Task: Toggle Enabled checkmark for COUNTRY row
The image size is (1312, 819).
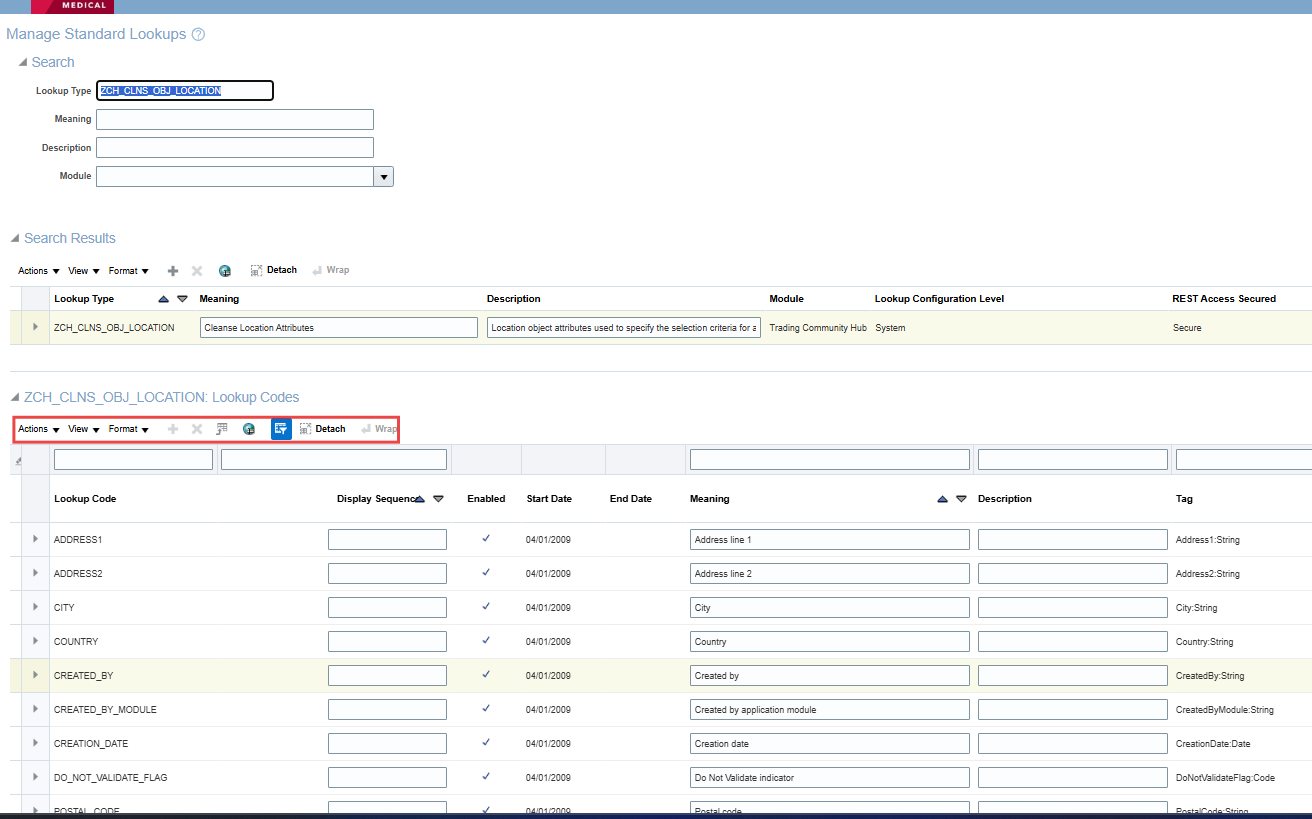Action: coord(486,641)
